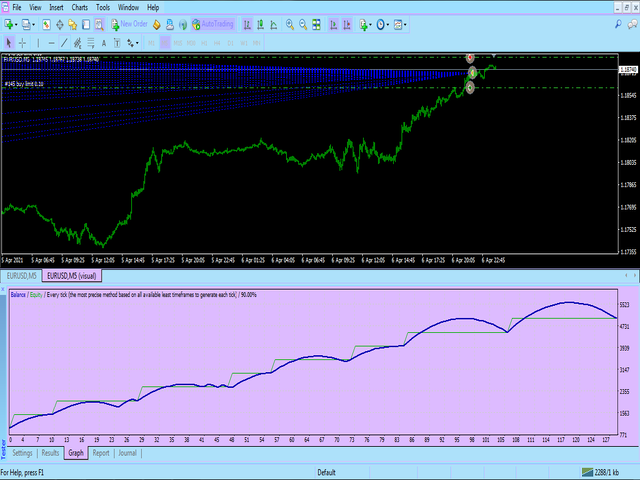Select the Horizontal Line tool
The image size is (640, 480).
[51, 42]
